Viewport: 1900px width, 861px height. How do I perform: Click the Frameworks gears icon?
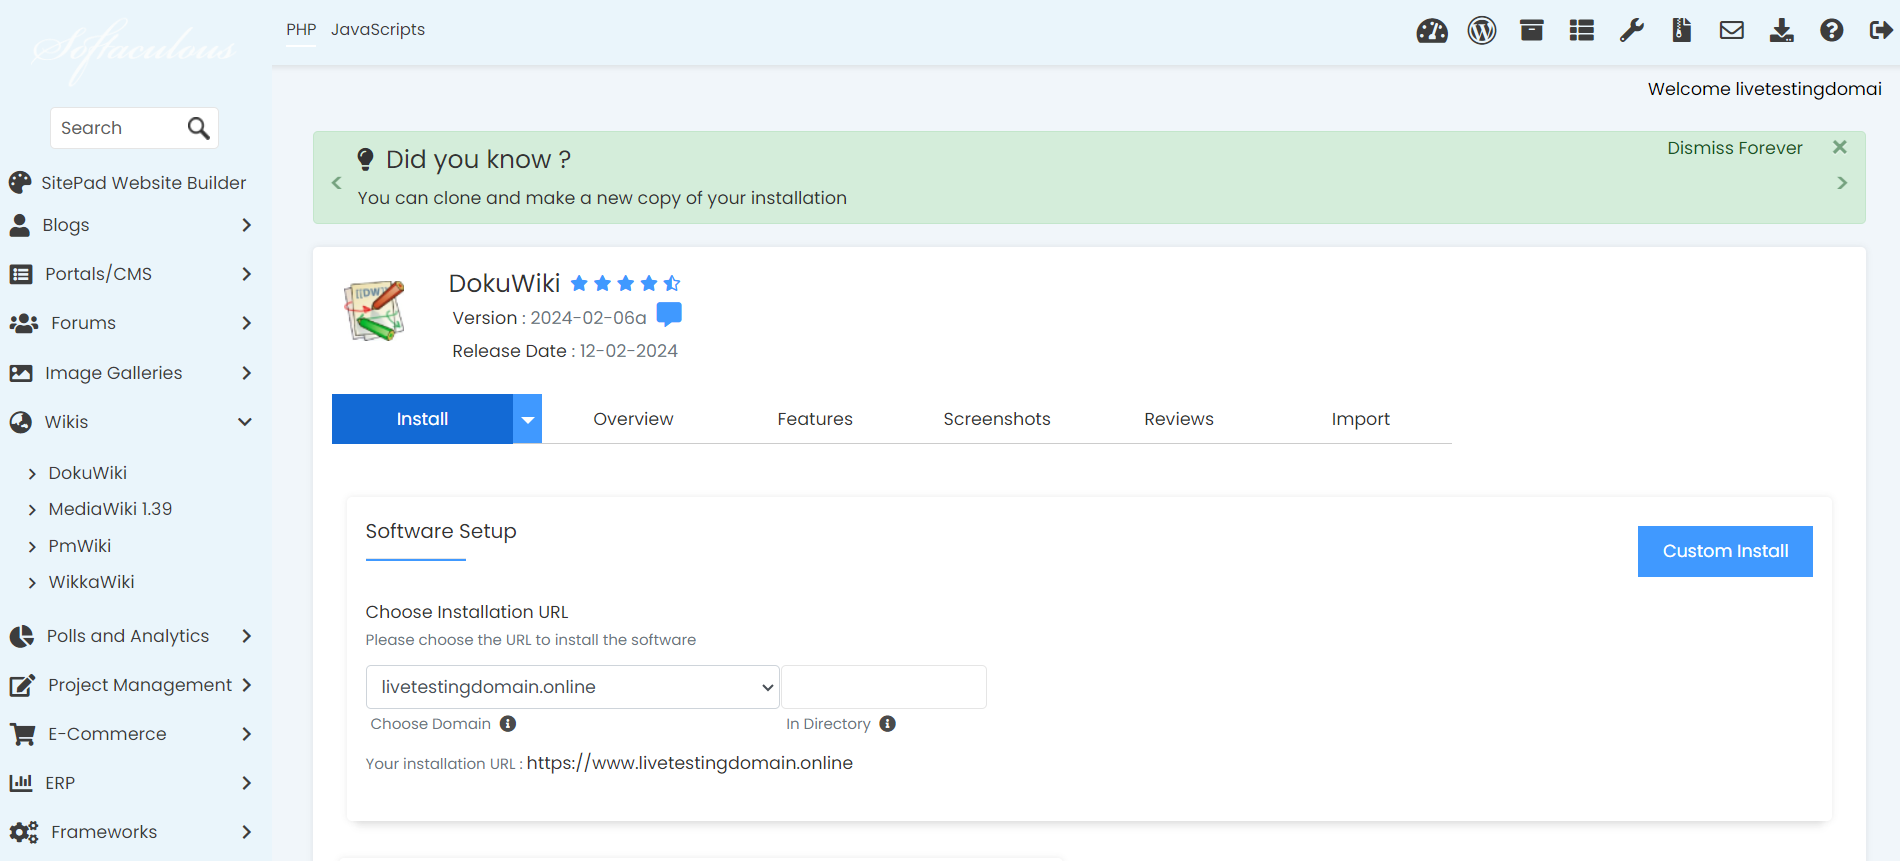[x=24, y=832]
